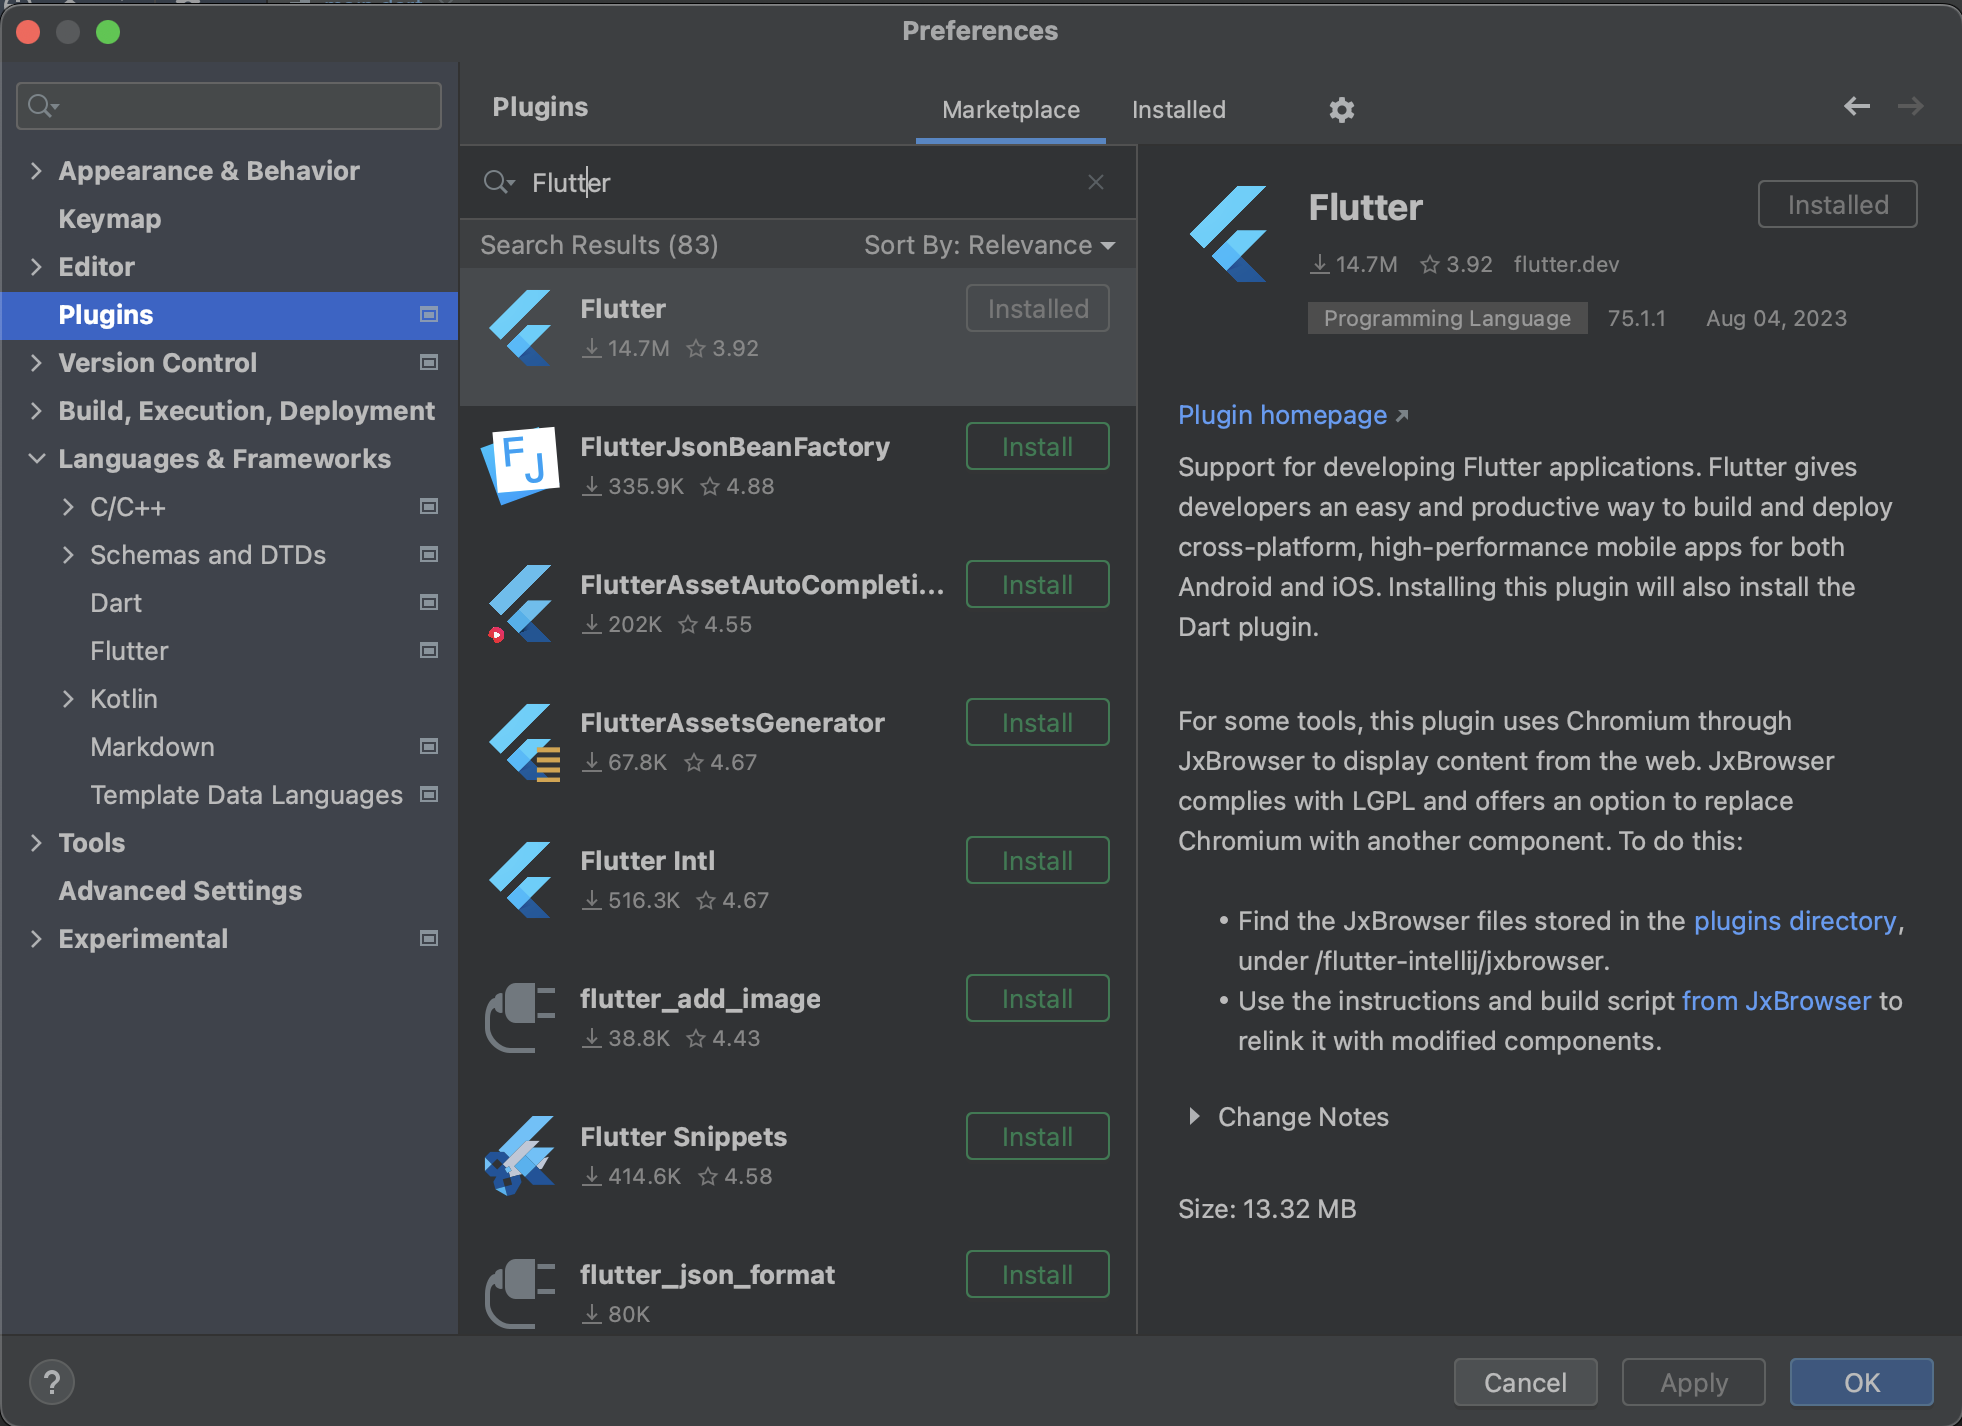Select Plugins in settings tree
Viewport: 1962px width, 1426px height.
(x=229, y=315)
